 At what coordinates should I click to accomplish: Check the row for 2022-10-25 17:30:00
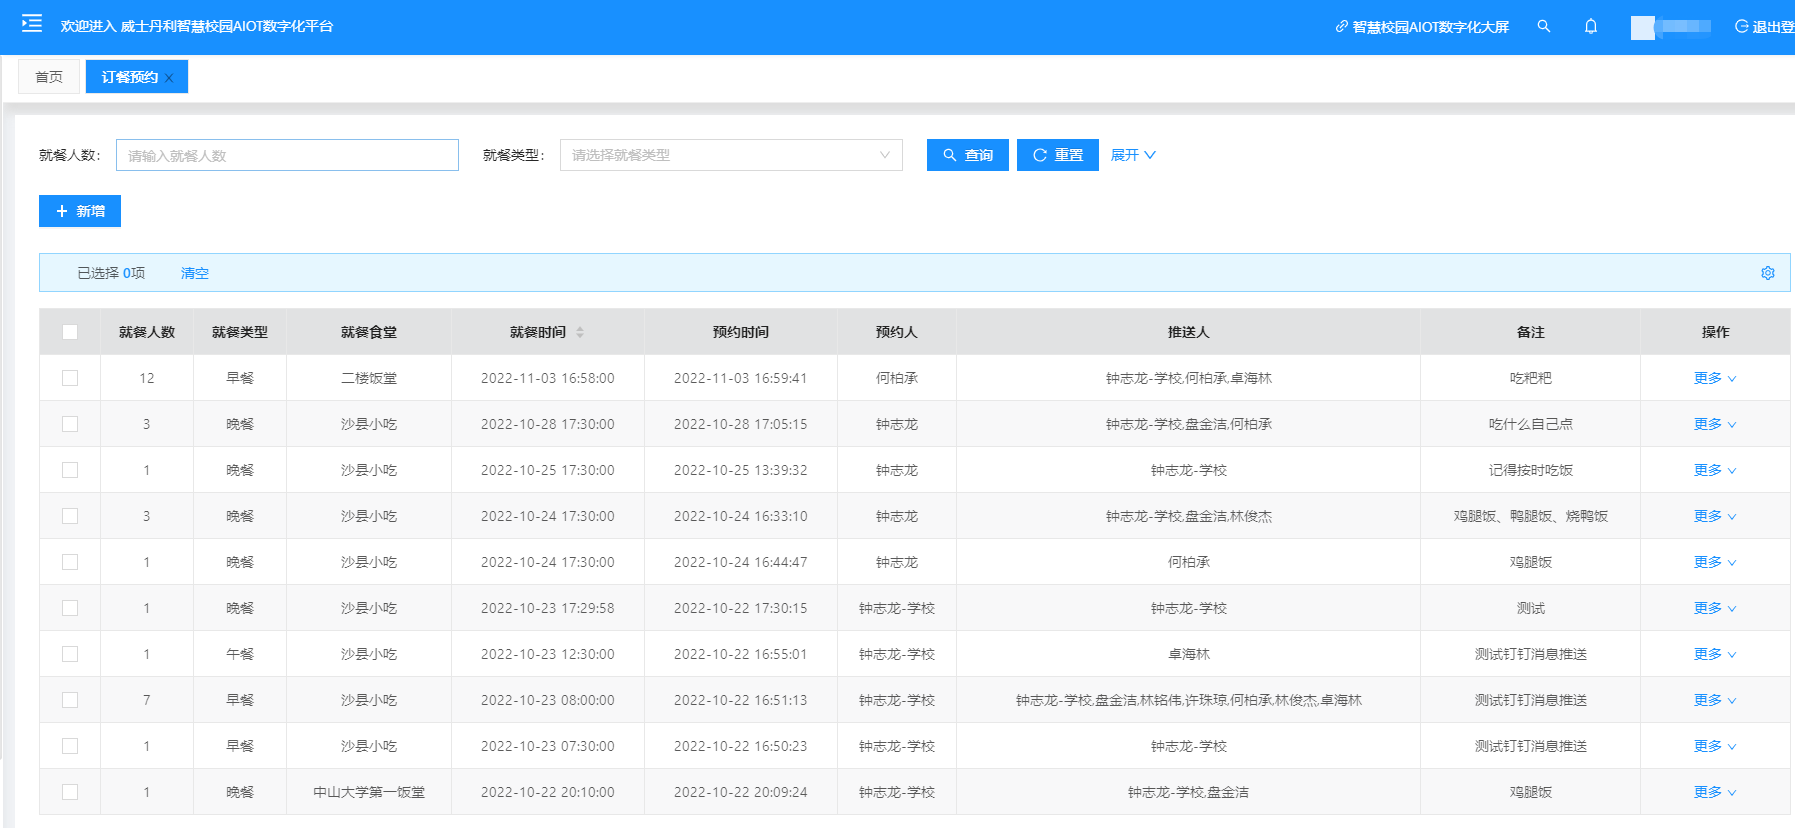[x=70, y=470]
